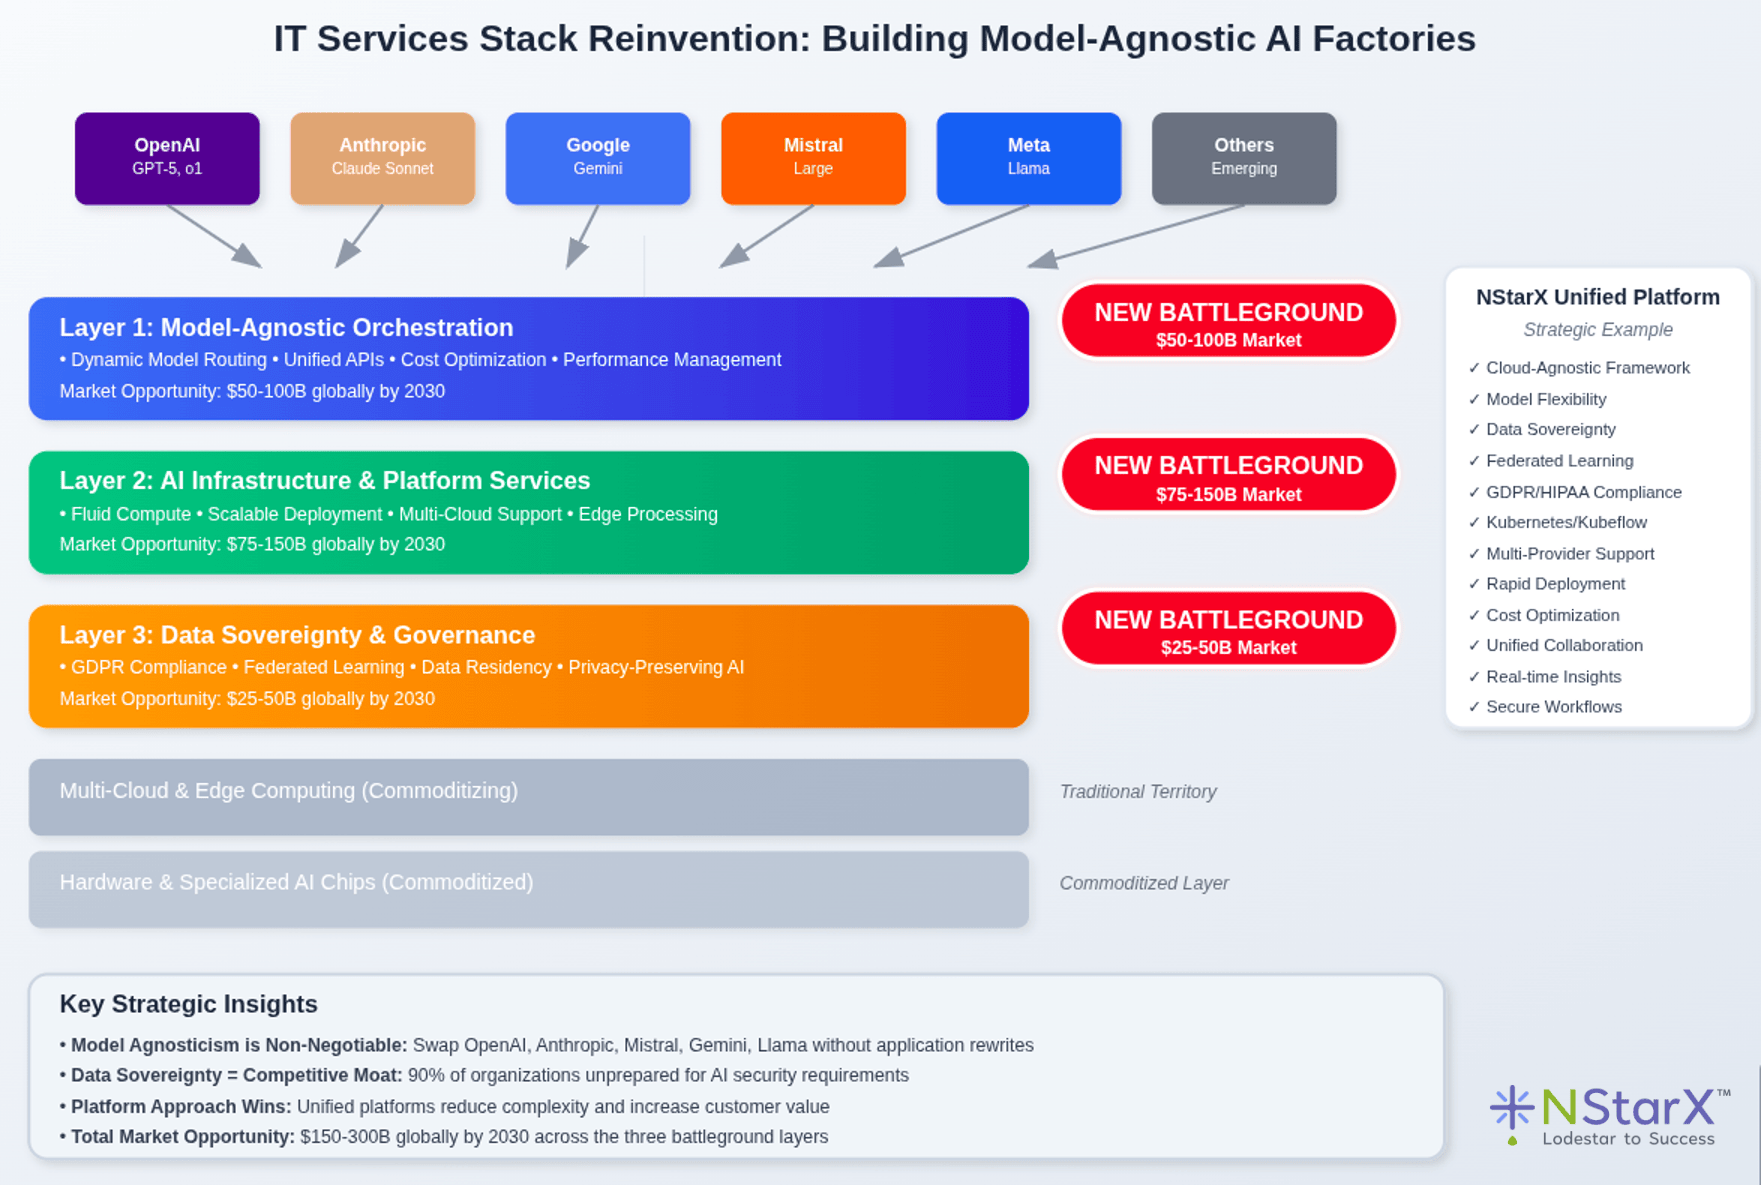Select the Others Emerging box
The image size is (1762, 1186).
click(x=1244, y=158)
